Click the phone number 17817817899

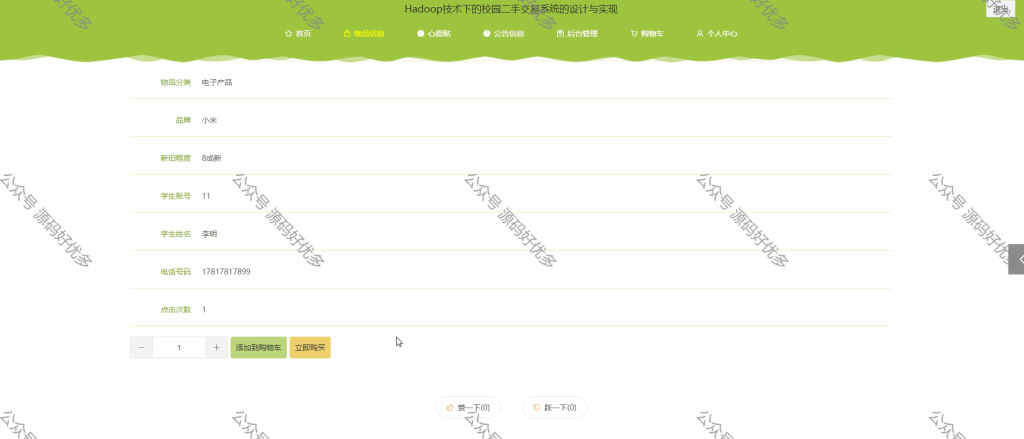(226, 272)
